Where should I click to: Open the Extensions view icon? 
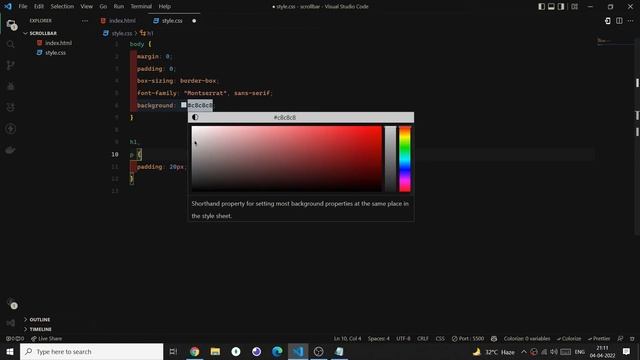coord(11,108)
